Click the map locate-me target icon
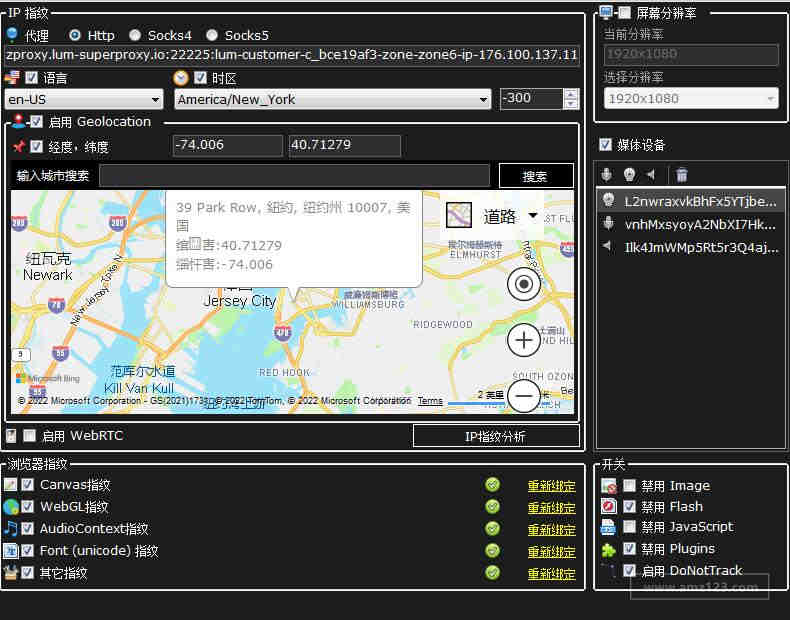Viewport: 790px width, 620px height. pyautogui.click(x=524, y=284)
